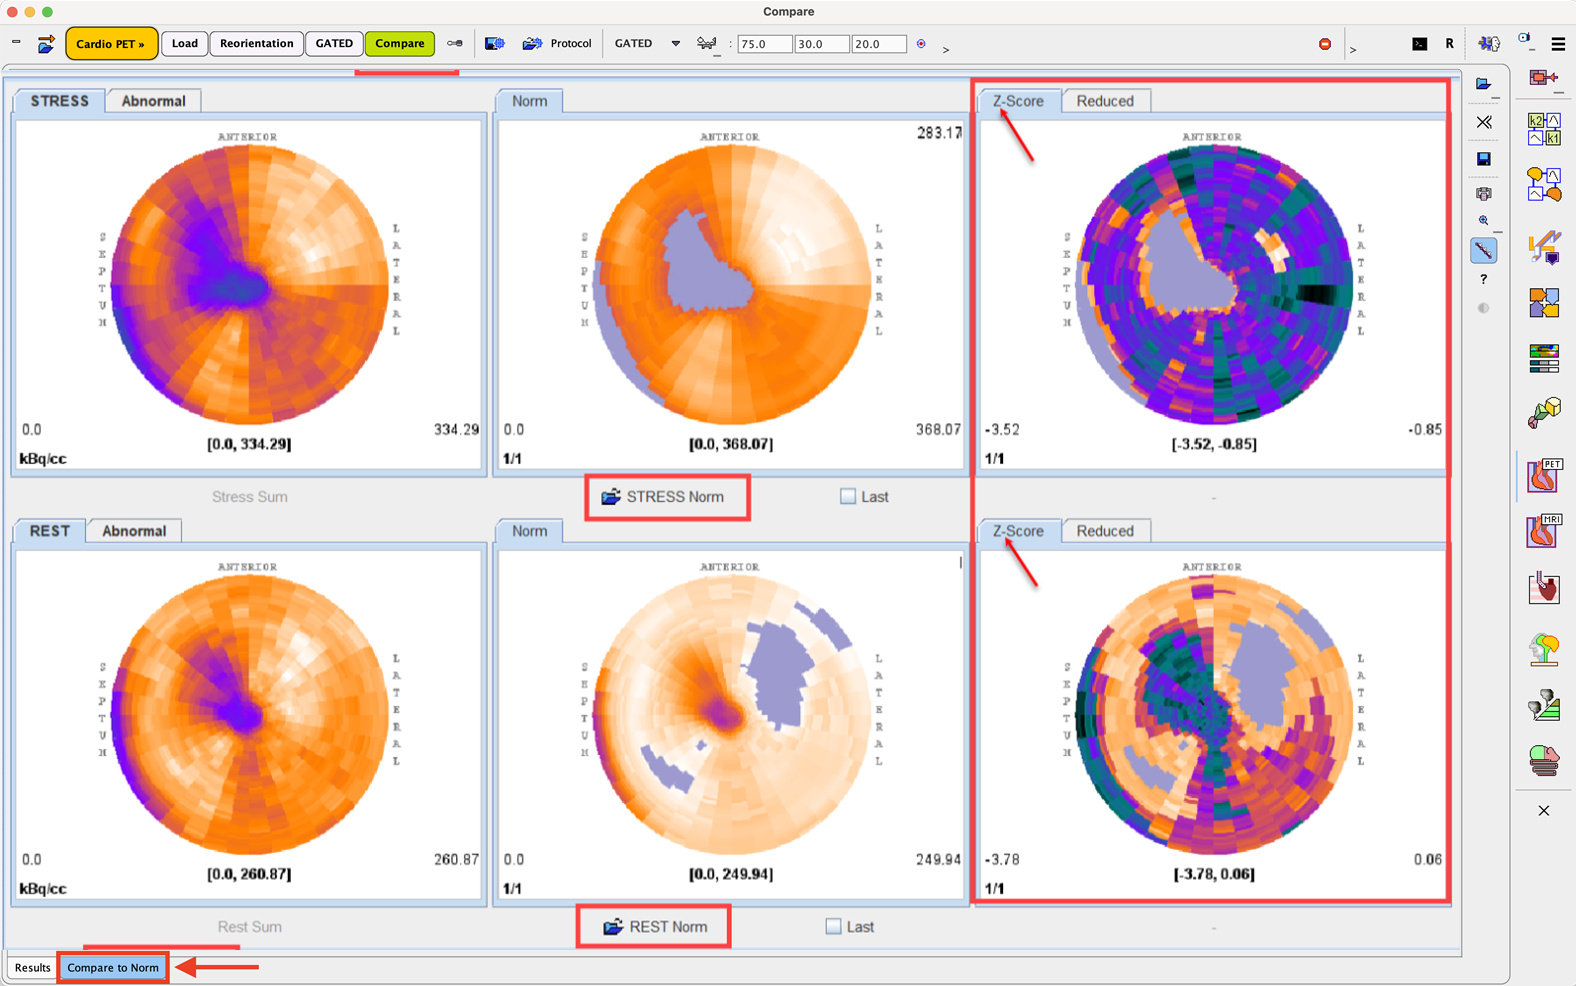
Task: Click the 20.0 value field
Action: click(879, 44)
